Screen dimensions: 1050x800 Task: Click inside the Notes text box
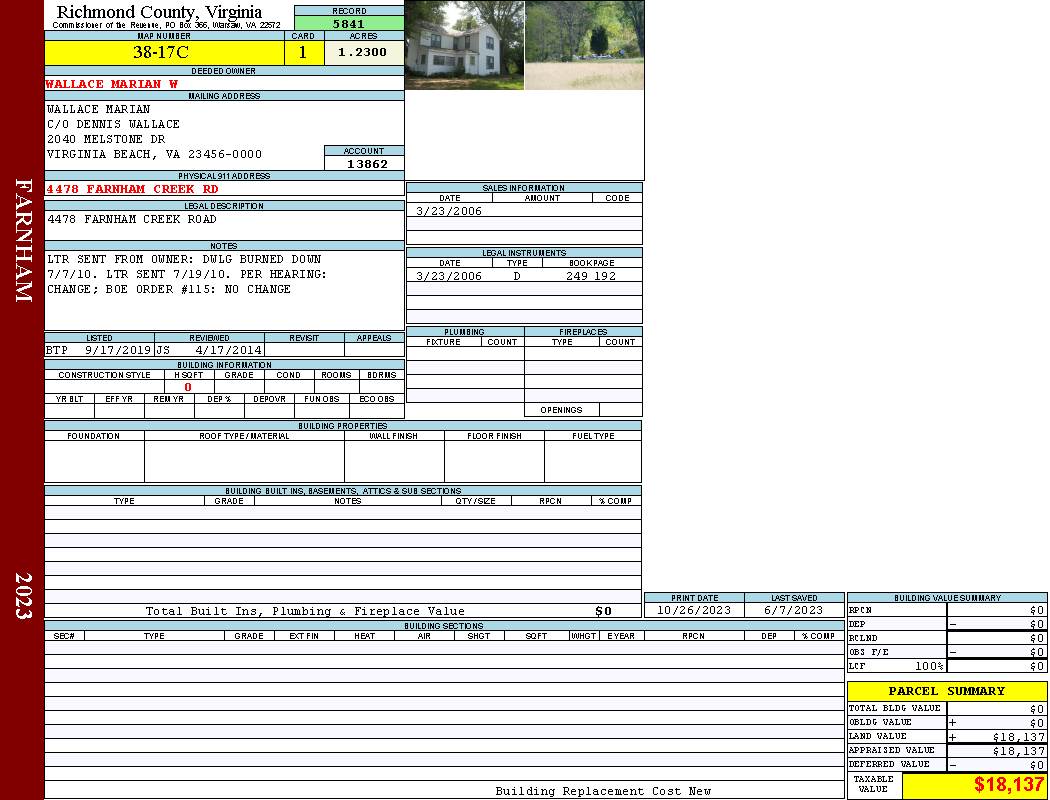pos(223,290)
